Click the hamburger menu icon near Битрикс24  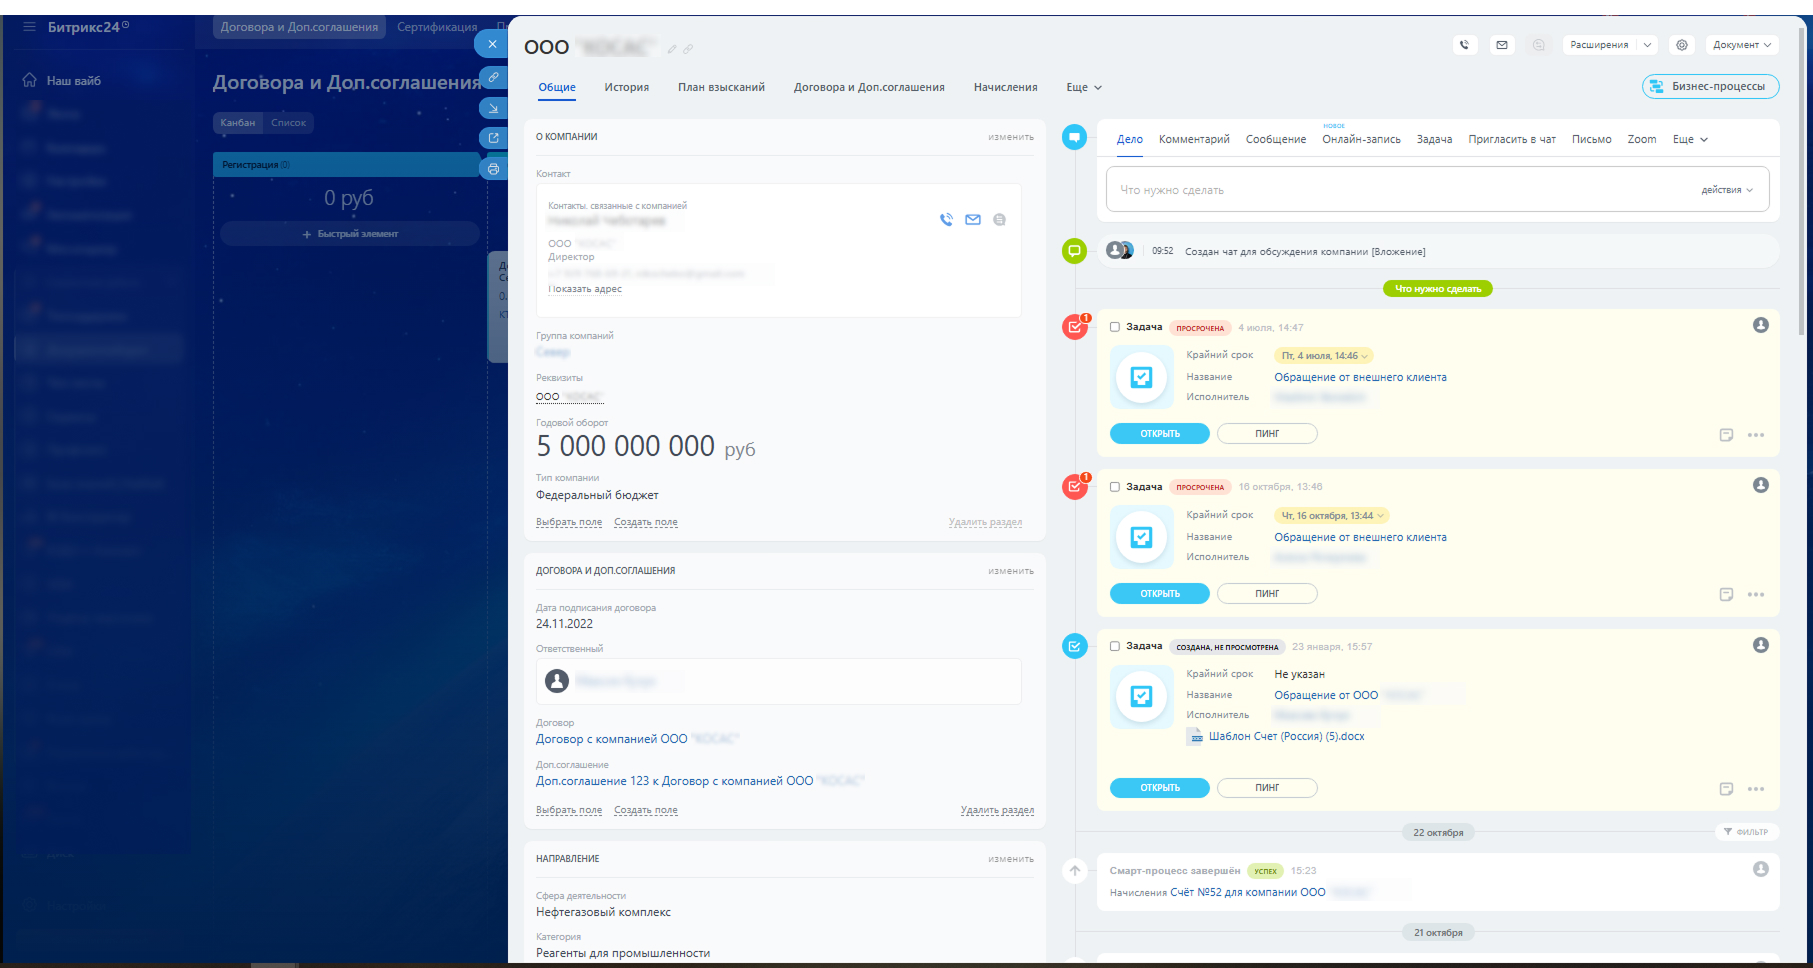point(29,27)
